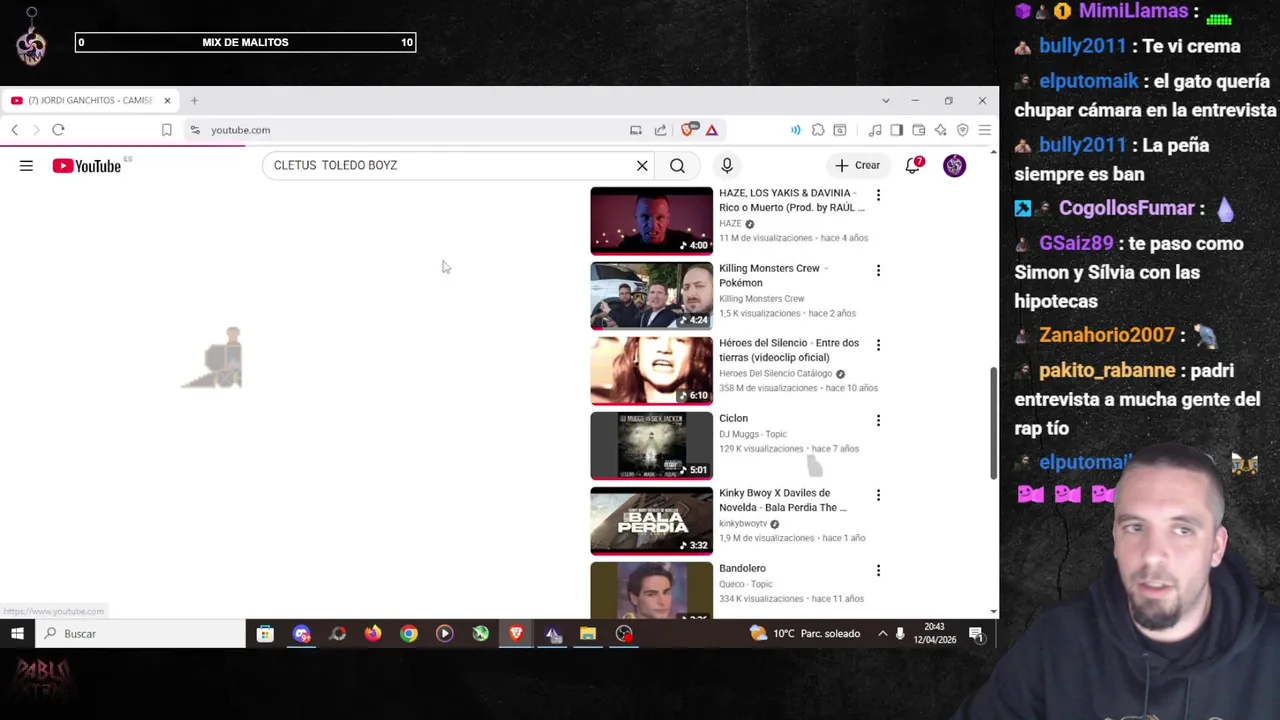
Task: Open more options for the Kinky Bwoy video
Action: click(x=878, y=495)
